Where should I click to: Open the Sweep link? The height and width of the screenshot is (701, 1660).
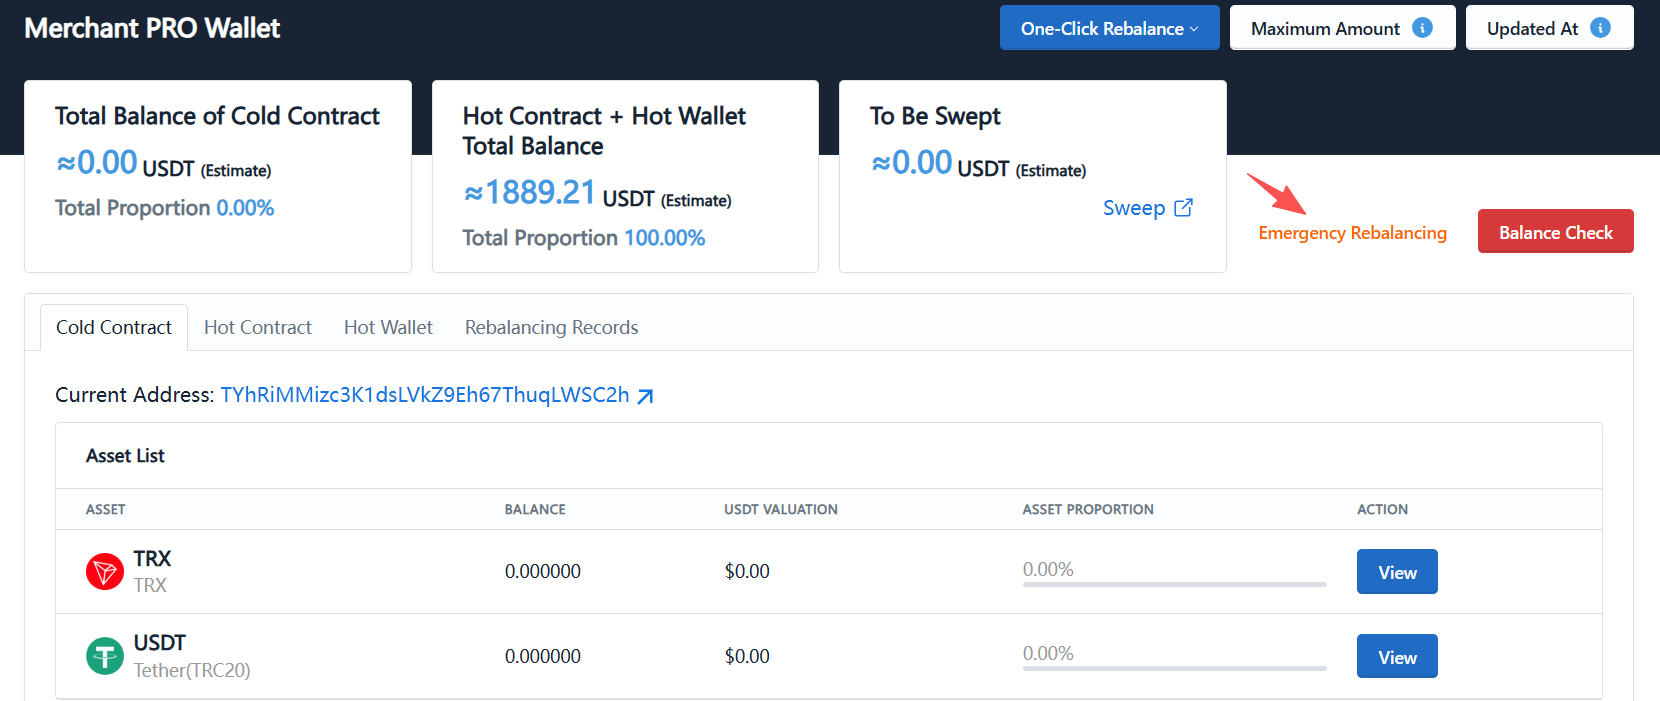coord(1134,208)
